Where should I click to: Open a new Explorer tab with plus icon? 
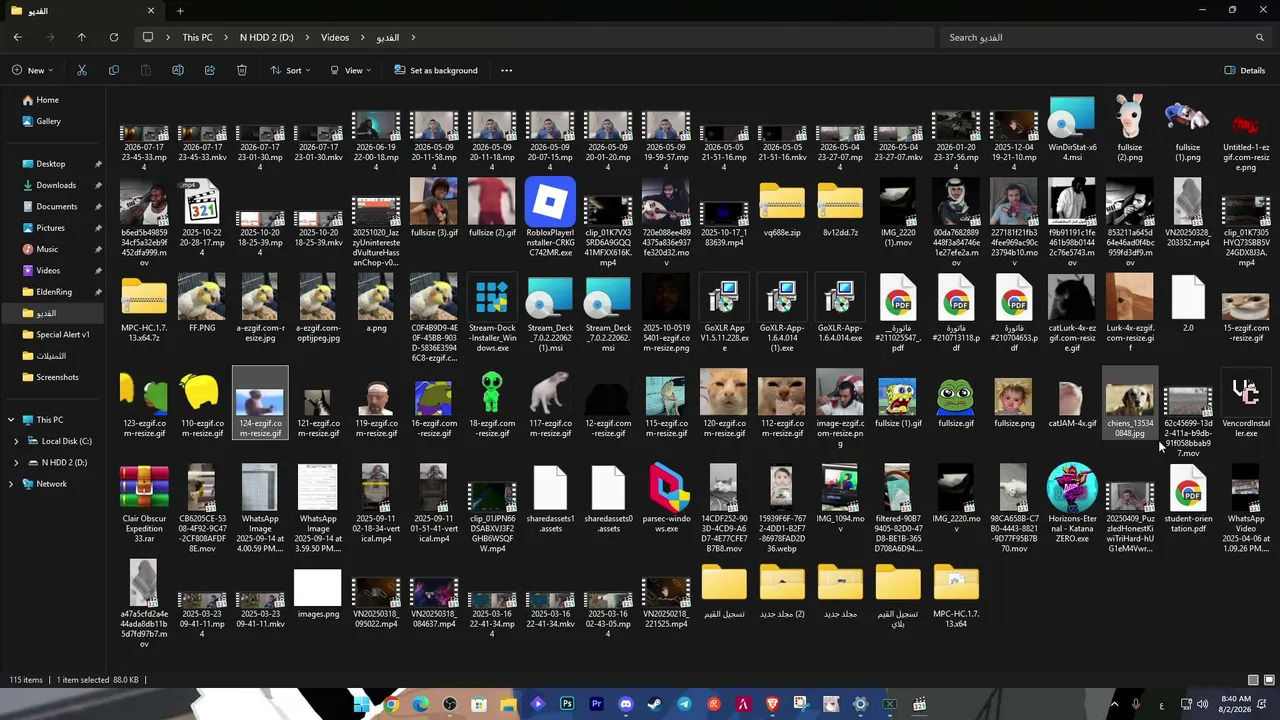coord(180,11)
